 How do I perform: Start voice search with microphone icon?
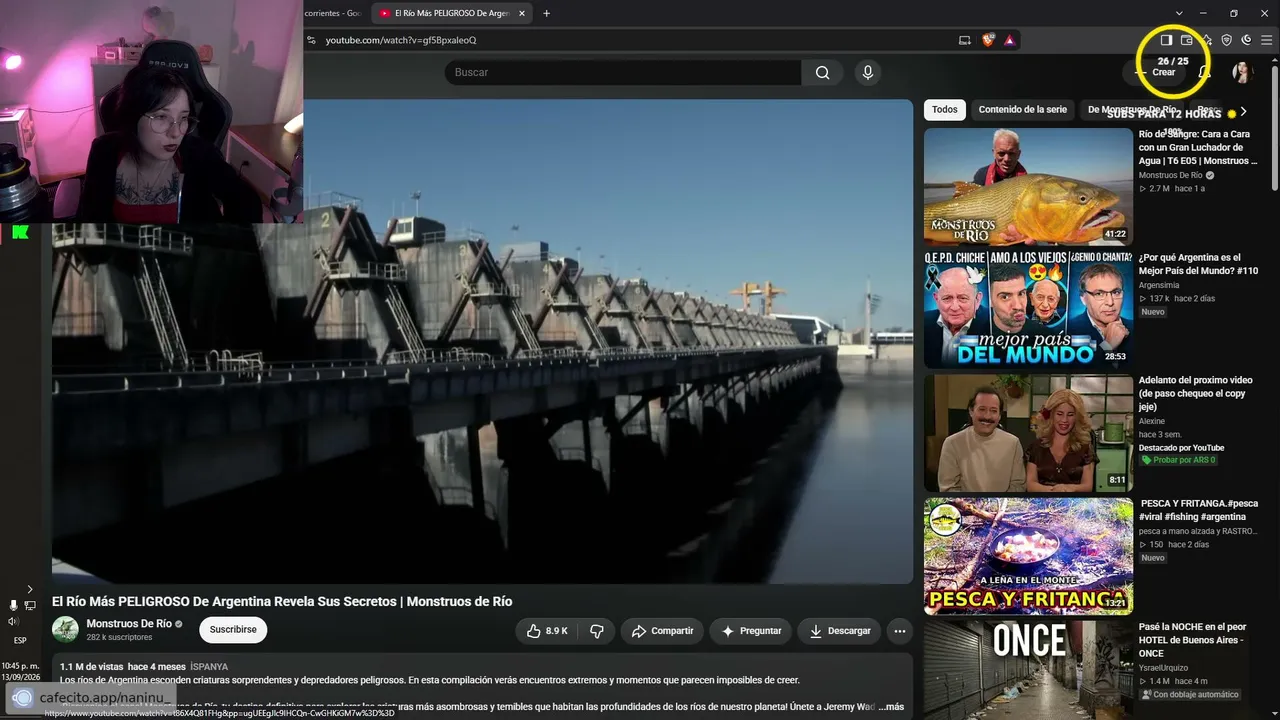[x=867, y=72]
